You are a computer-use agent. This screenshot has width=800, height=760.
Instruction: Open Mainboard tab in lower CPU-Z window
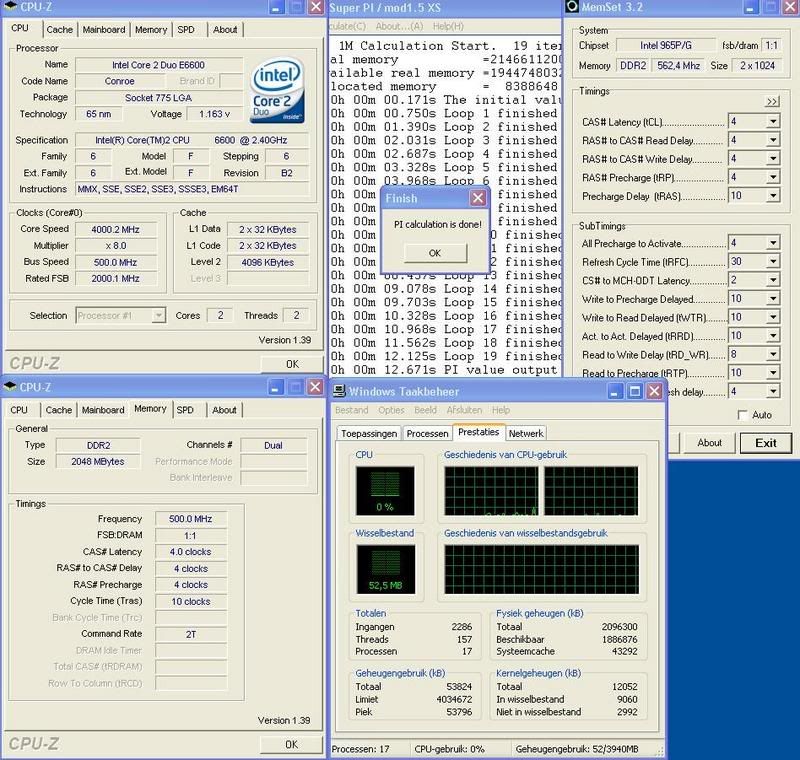(x=103, y=410)
